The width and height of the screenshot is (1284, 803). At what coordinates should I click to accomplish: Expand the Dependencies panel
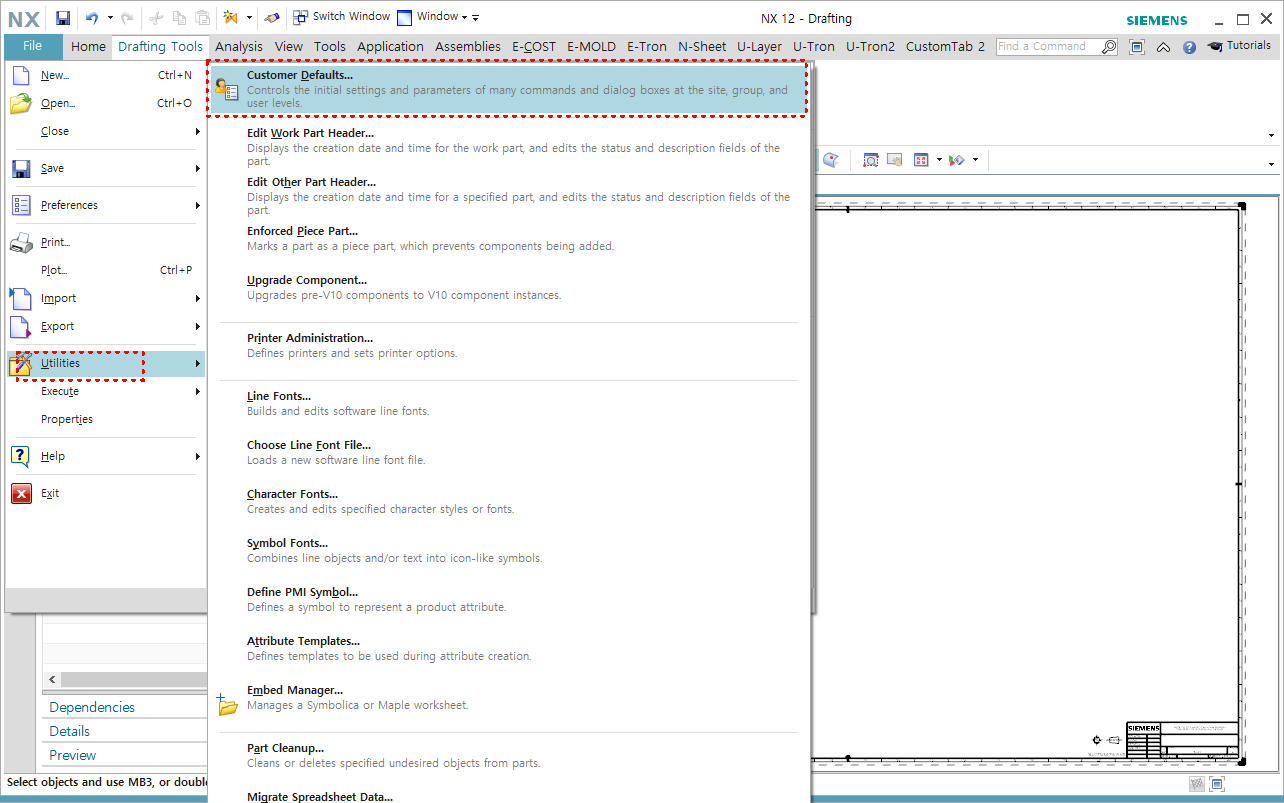tap(125, 707)
